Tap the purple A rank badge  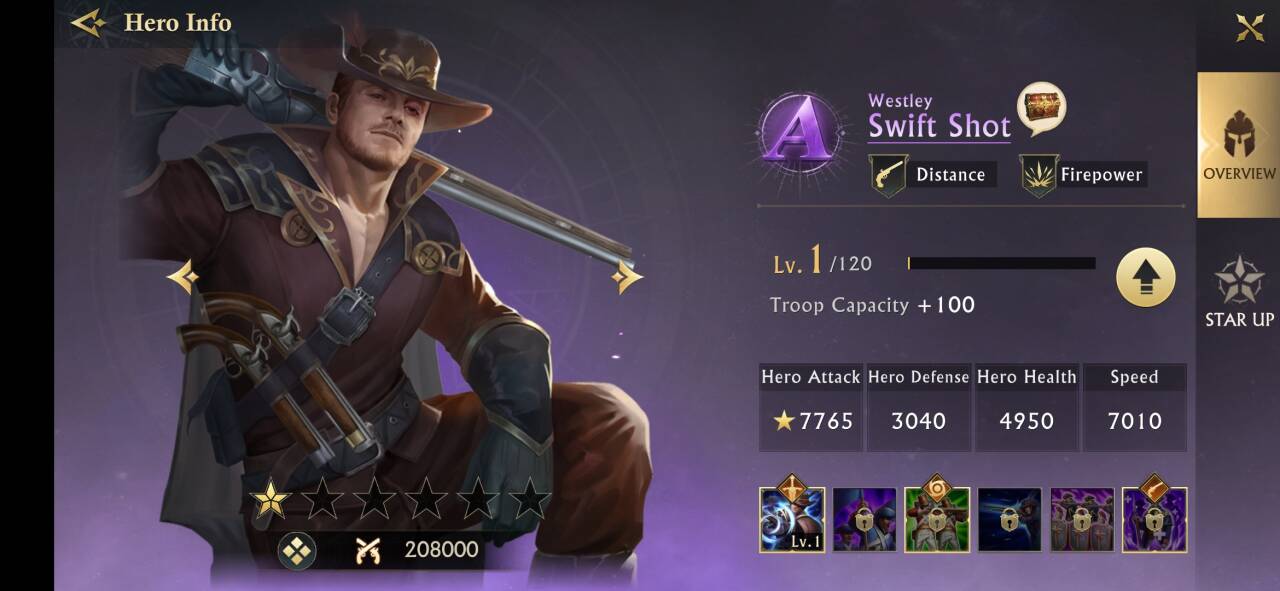[x=796, y=134]
